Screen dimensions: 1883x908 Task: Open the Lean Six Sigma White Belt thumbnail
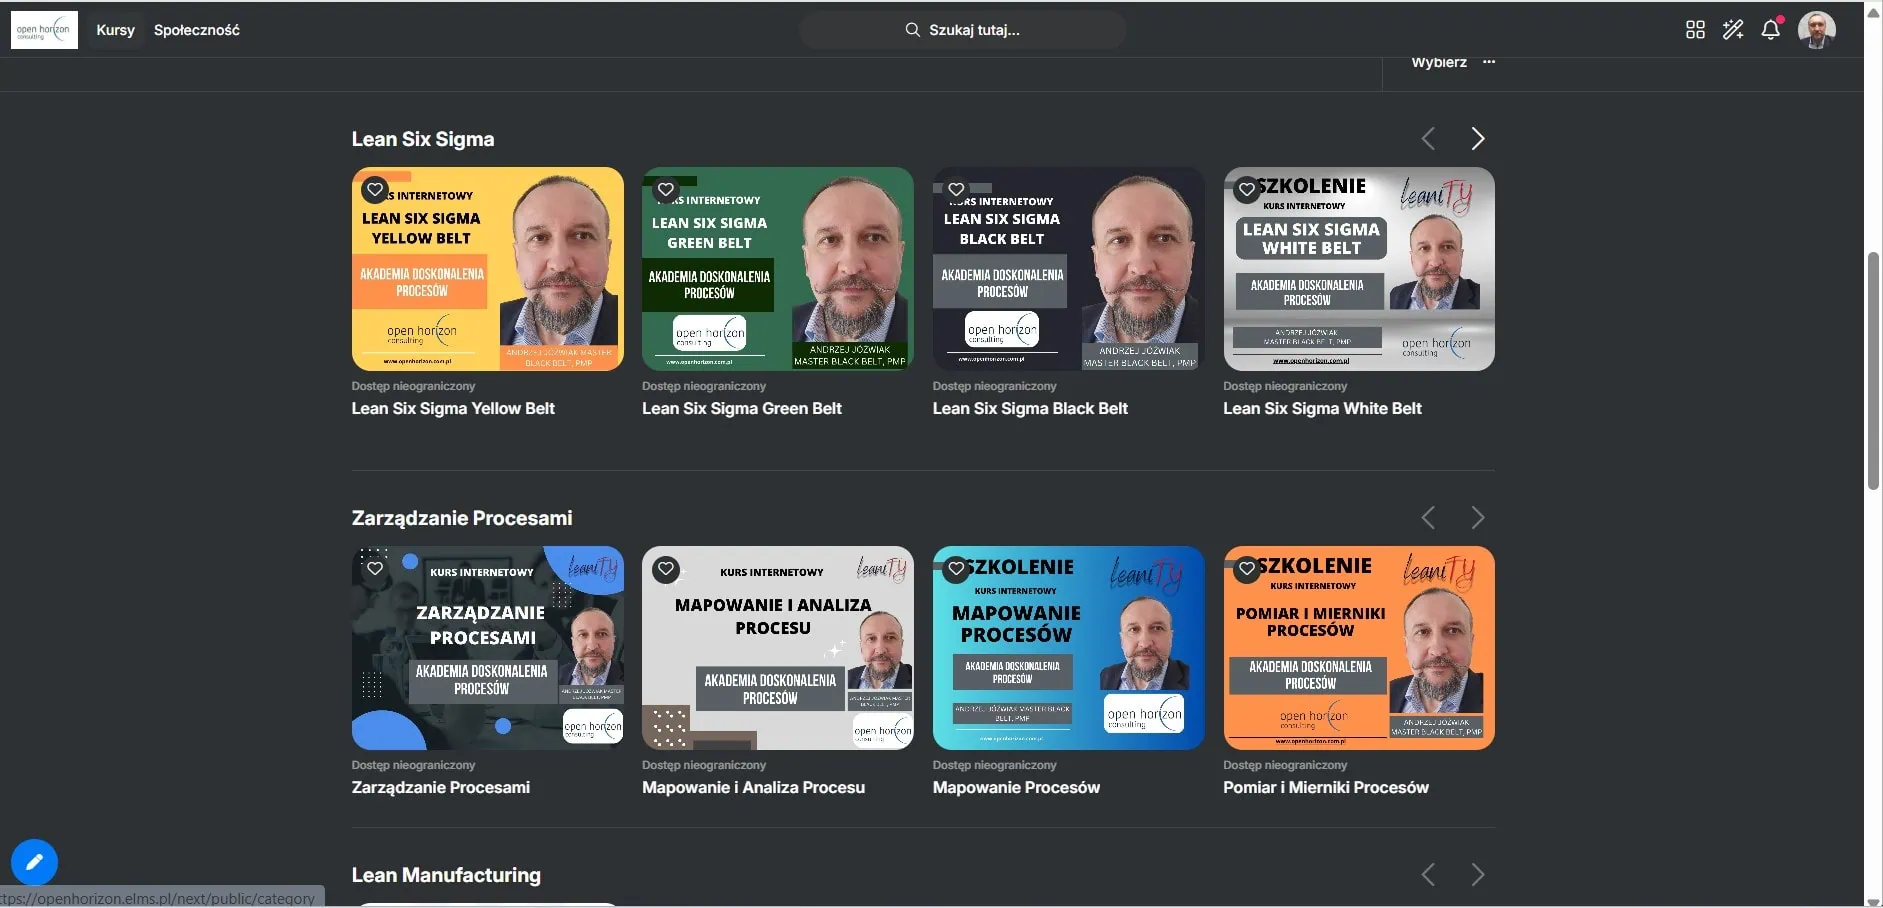(1358, 270)
